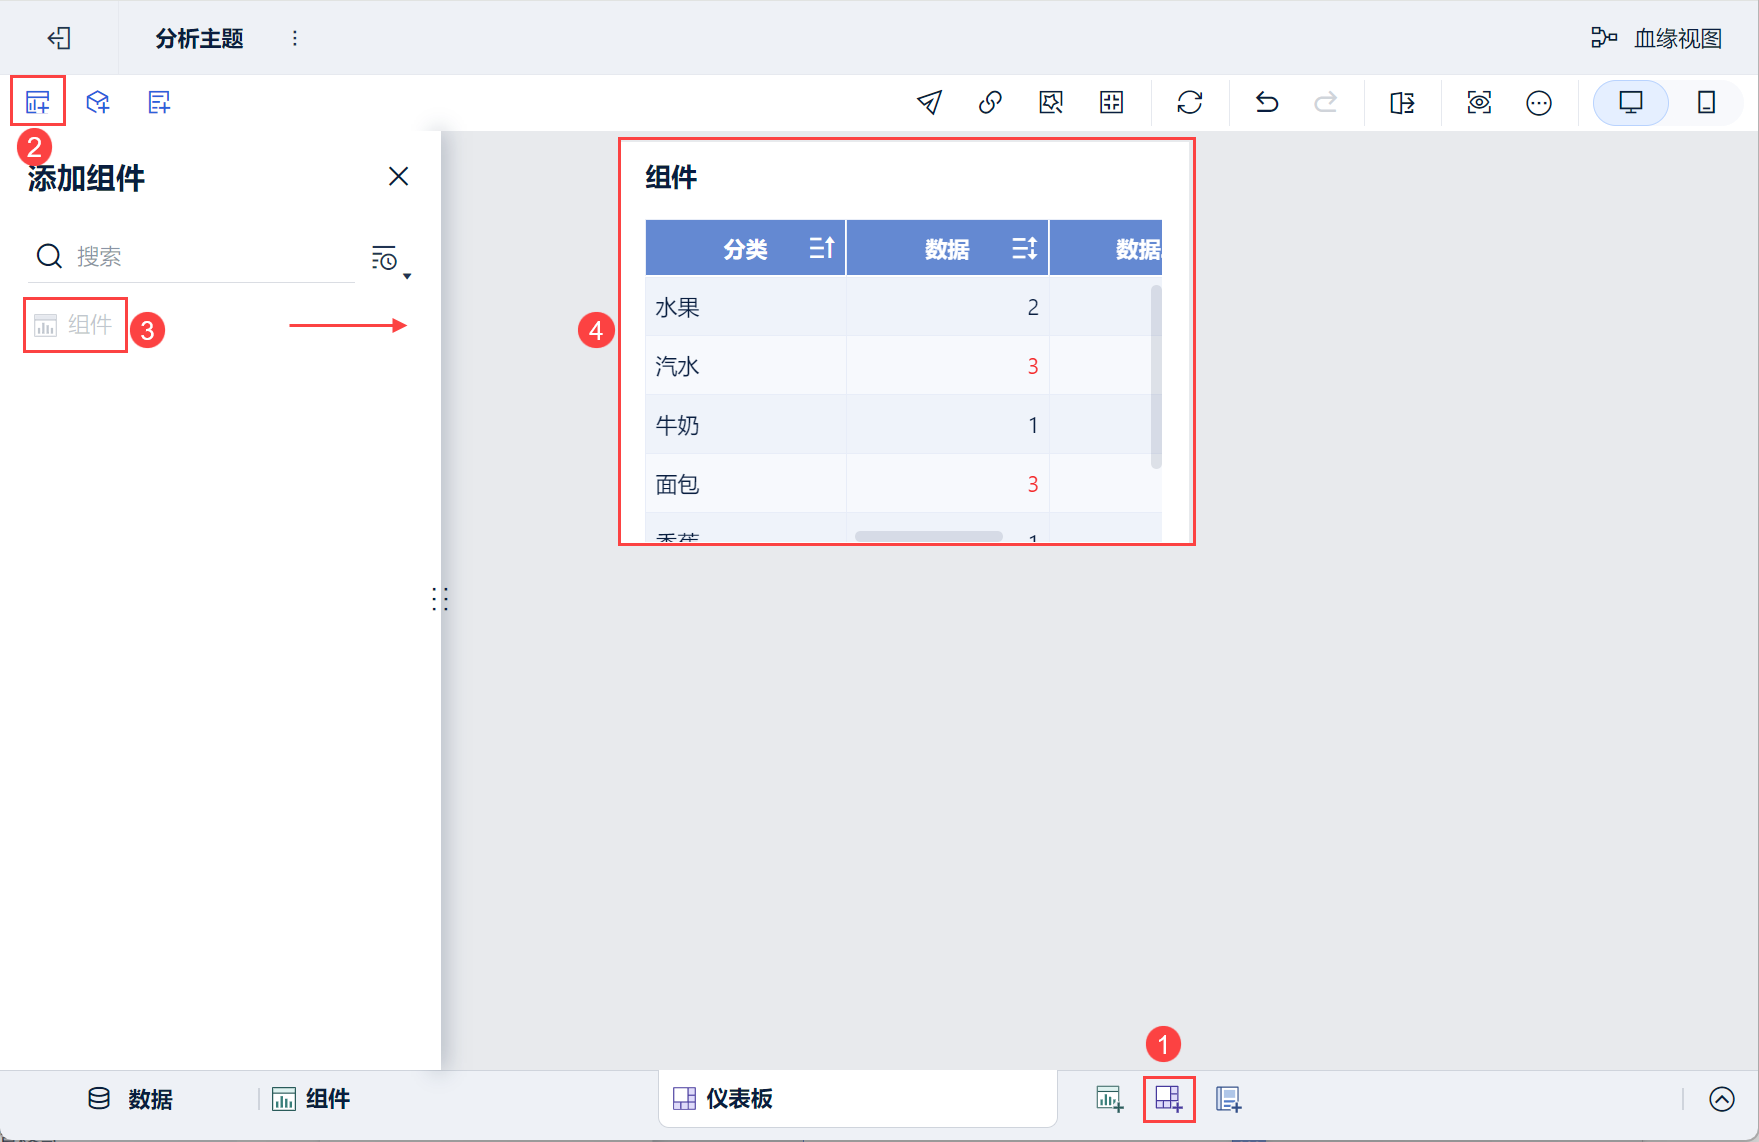Close the 添加组件 panel
This screenshot has height=1142, width=1759.
point(398,177)
